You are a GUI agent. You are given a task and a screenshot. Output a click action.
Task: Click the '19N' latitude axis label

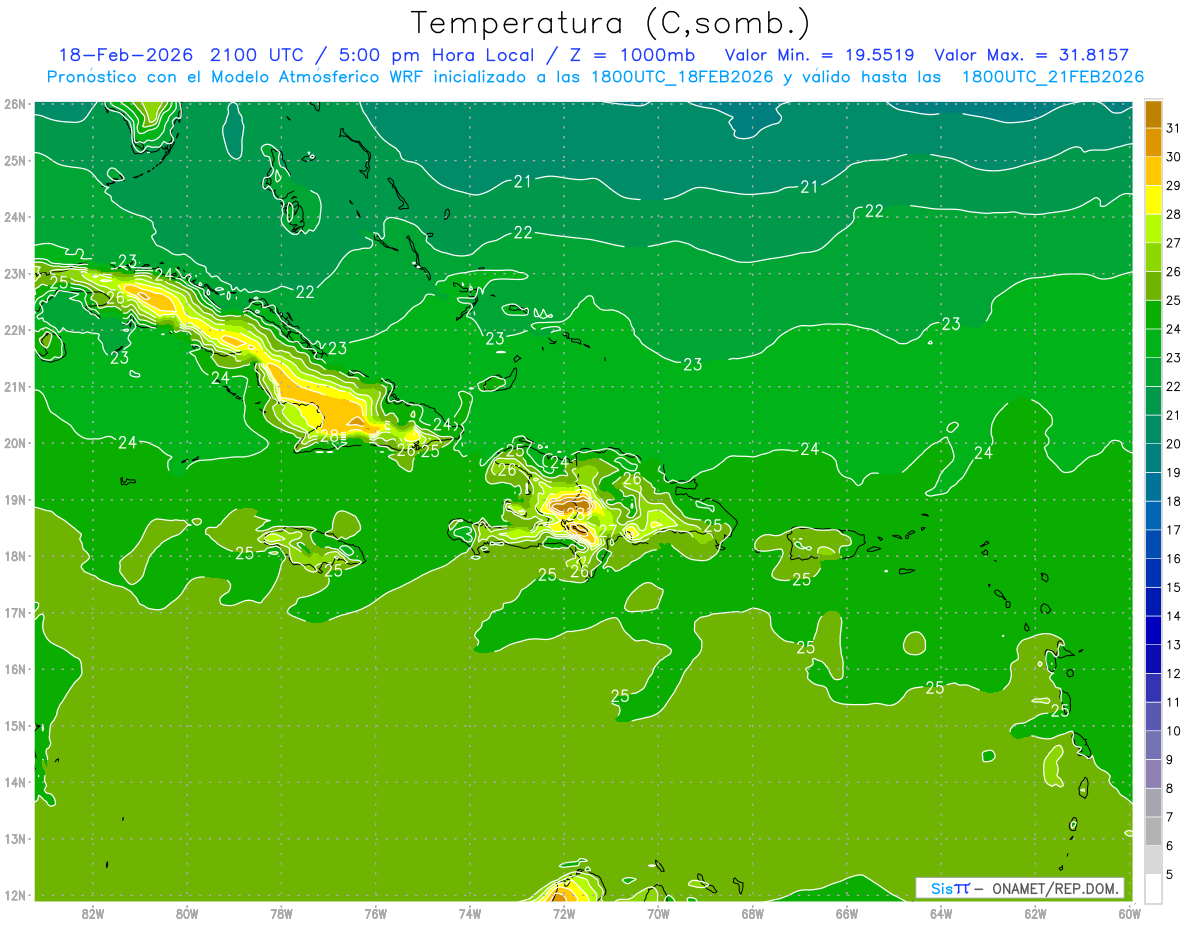point(15,499)
